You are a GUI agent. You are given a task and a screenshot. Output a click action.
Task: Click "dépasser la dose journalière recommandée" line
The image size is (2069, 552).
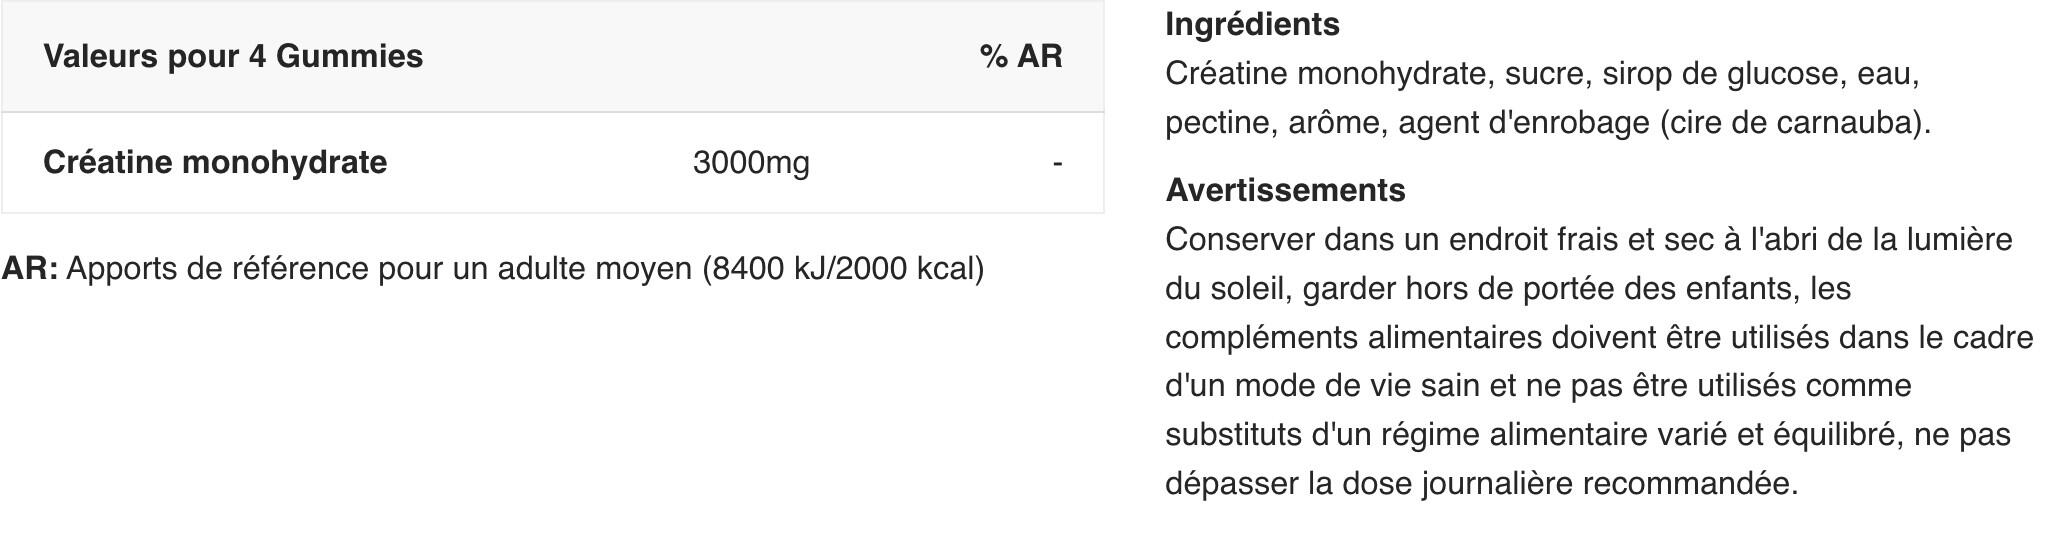pyautogui.click(x=1481, y=483)
